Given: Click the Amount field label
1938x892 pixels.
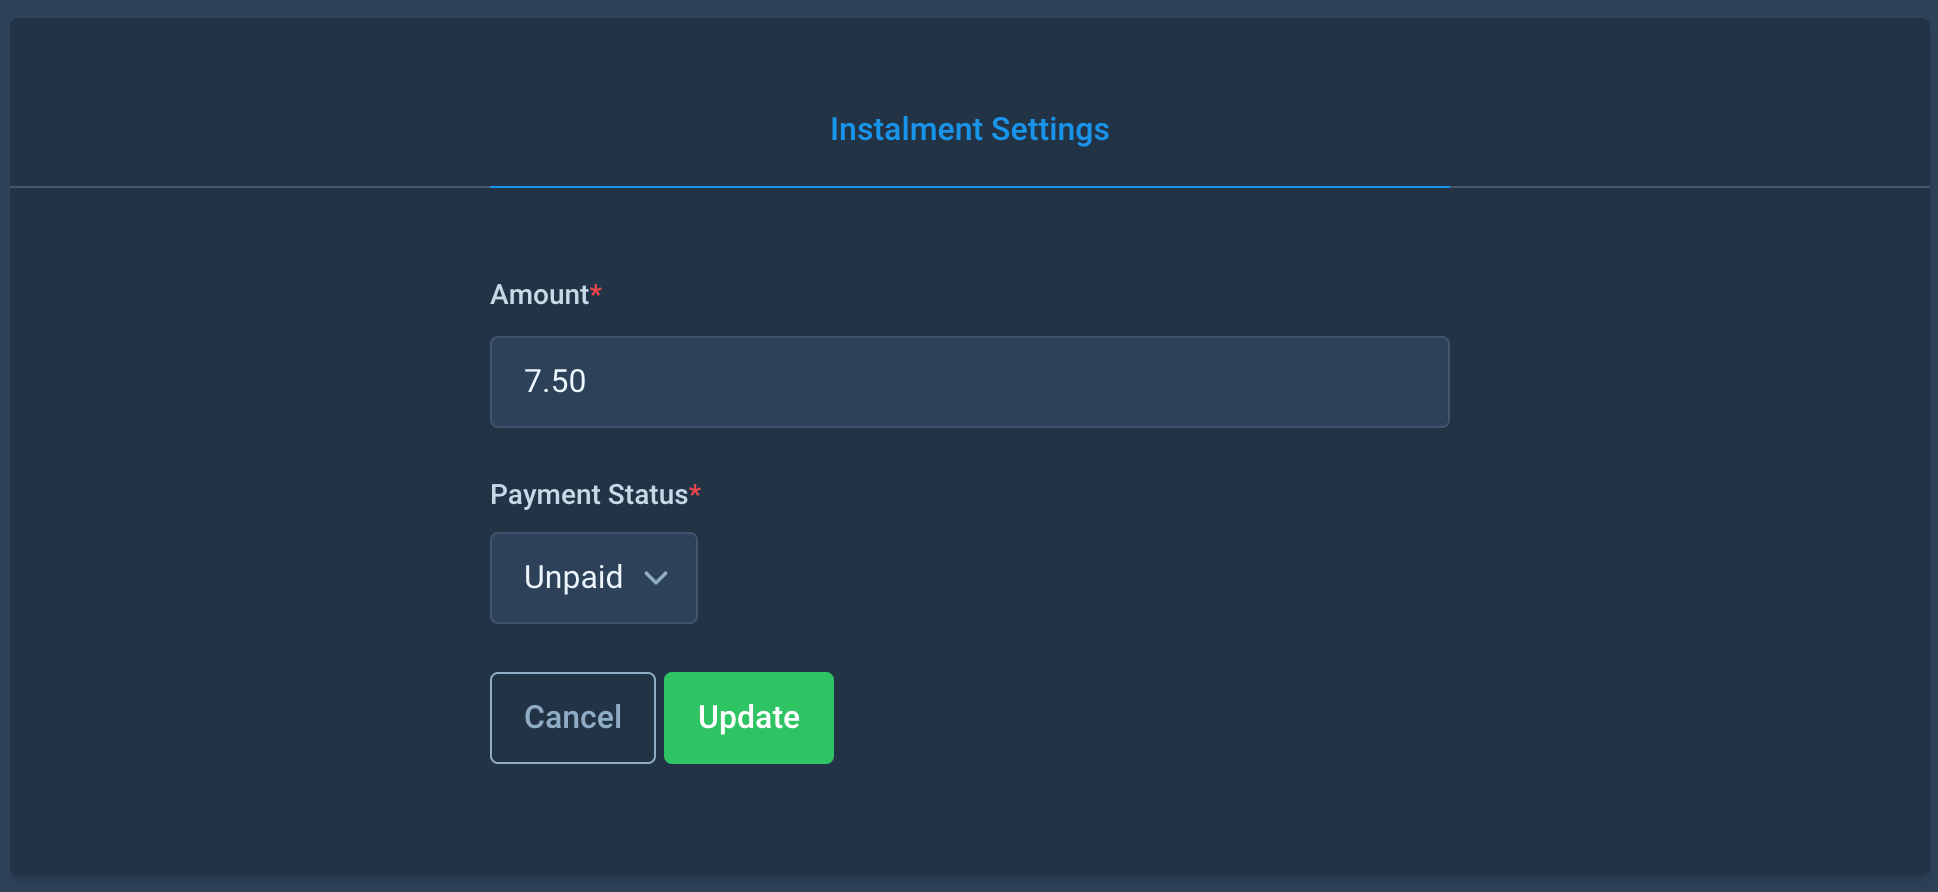Looking at the screenshot, I should pyautogui.click(x=539, y=295).
